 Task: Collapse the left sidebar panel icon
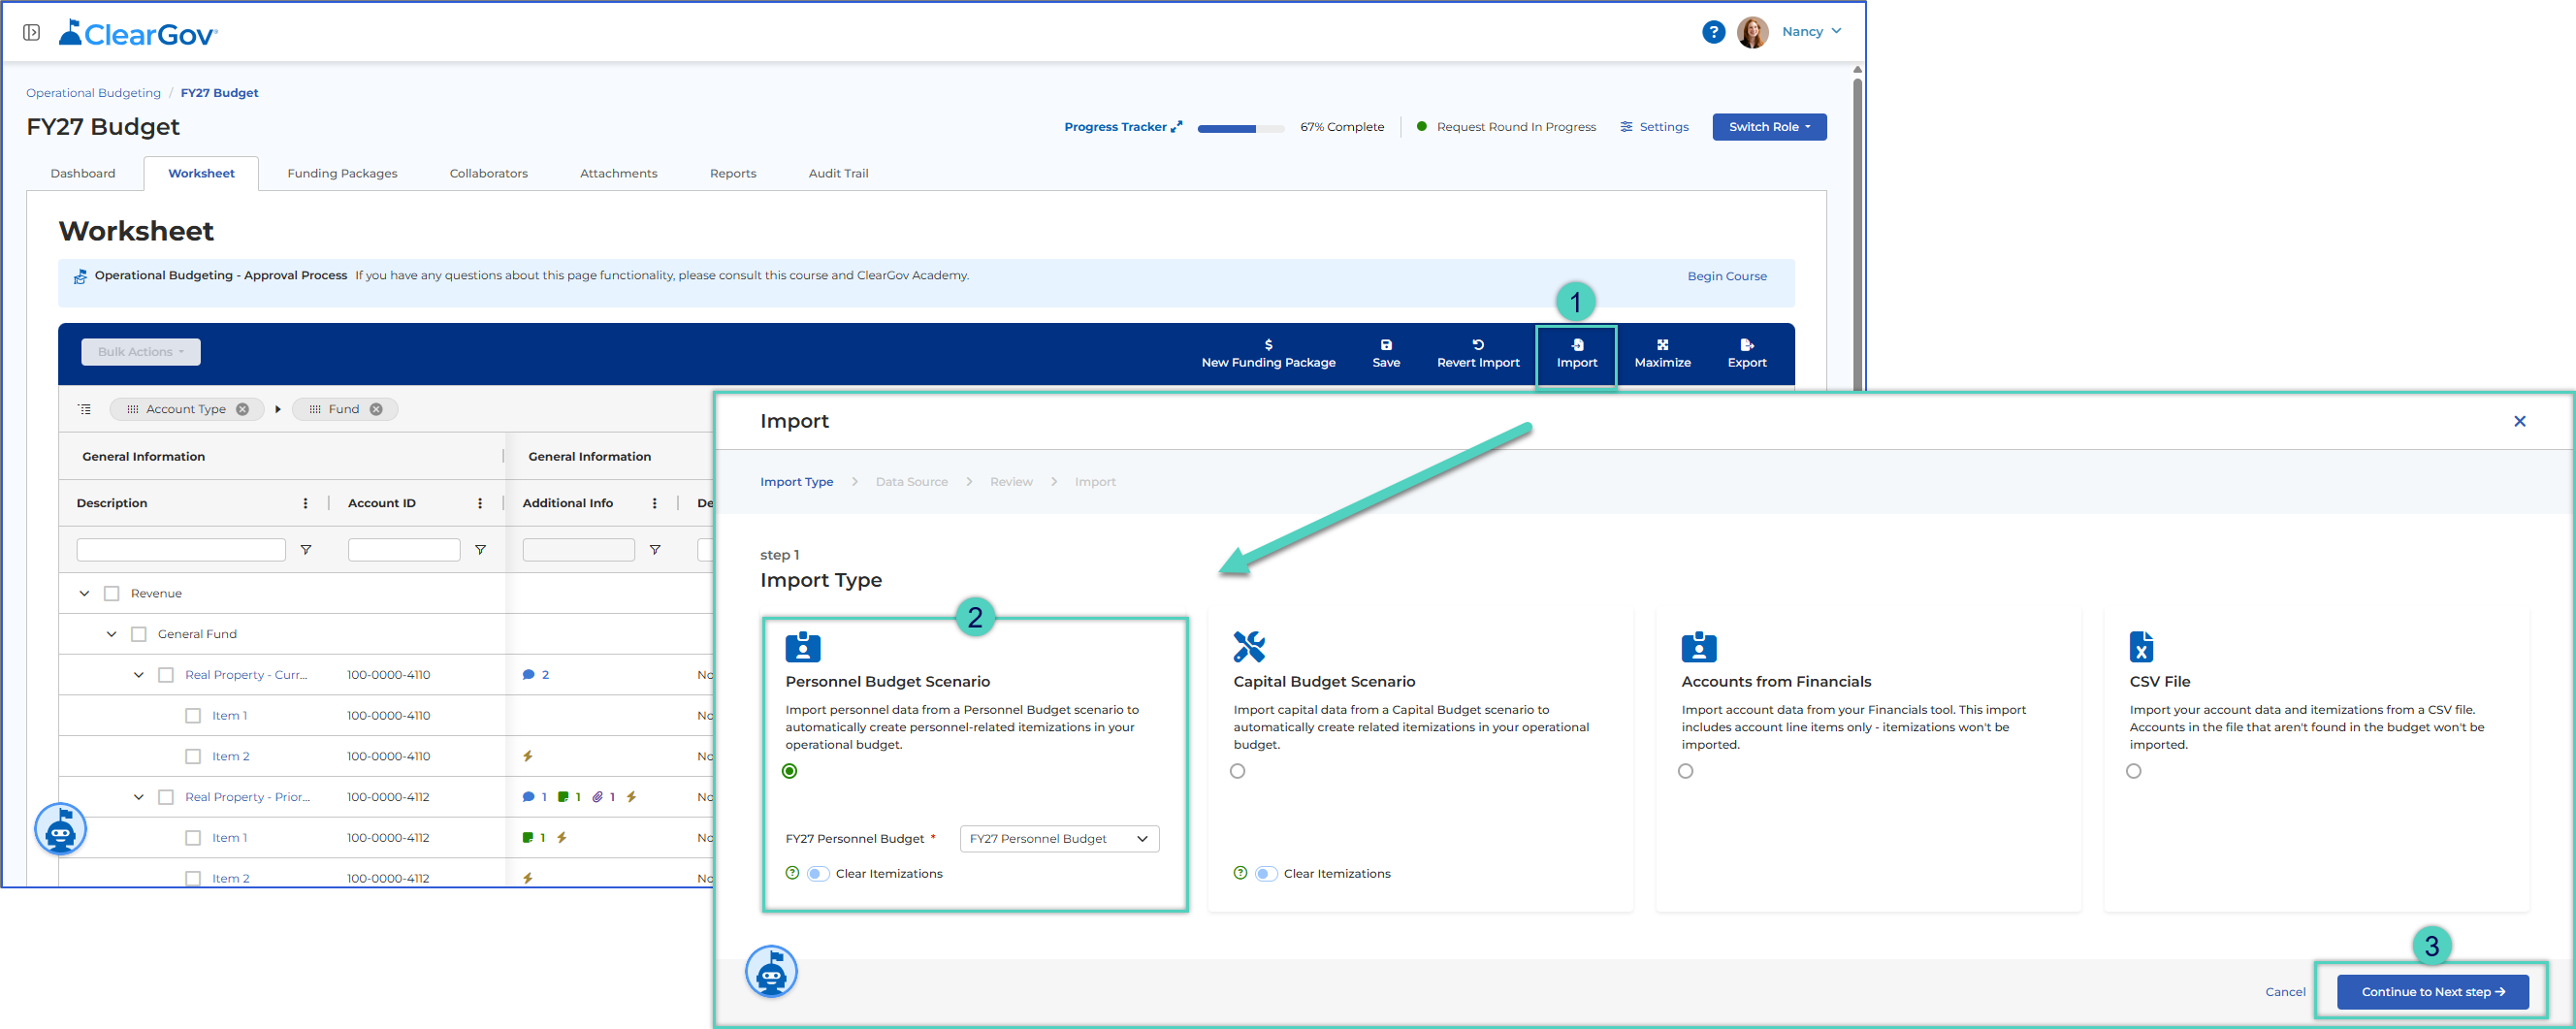[x=32, y=33]
